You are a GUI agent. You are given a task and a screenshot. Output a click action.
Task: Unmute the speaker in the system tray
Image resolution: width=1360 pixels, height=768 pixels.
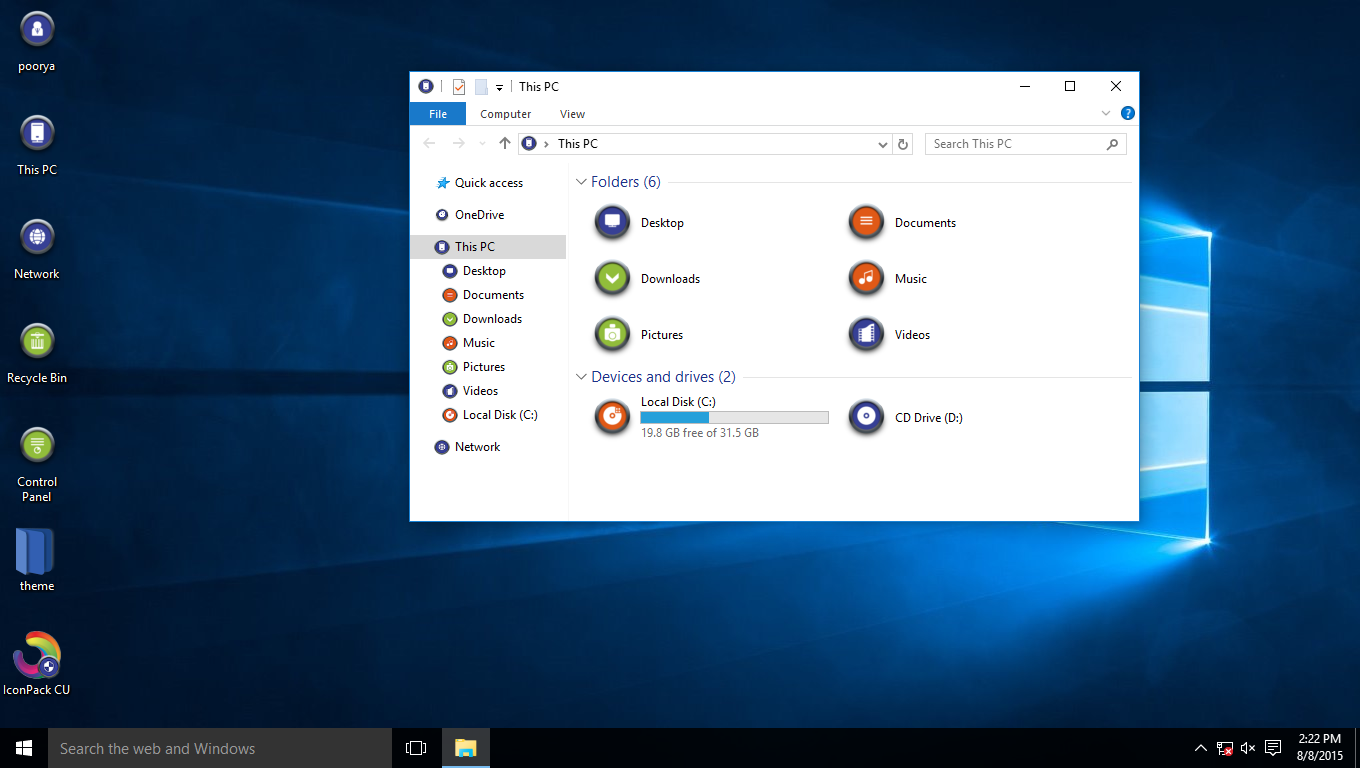pos(1247,747)
